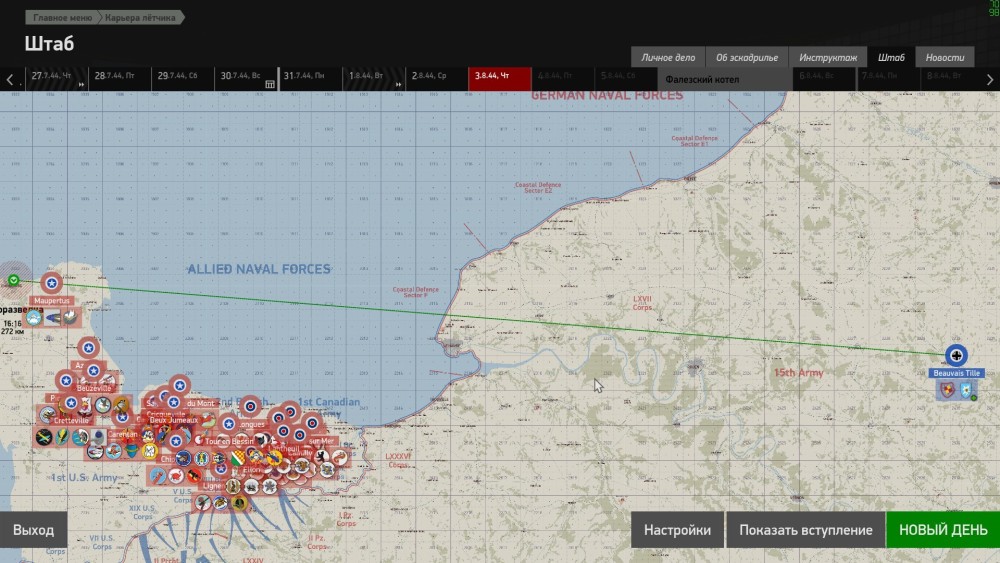This screenshot has height=563, width=1000.
Task: Click the fast-forward icon on 27.7.44 date
Action: (80, 84)
